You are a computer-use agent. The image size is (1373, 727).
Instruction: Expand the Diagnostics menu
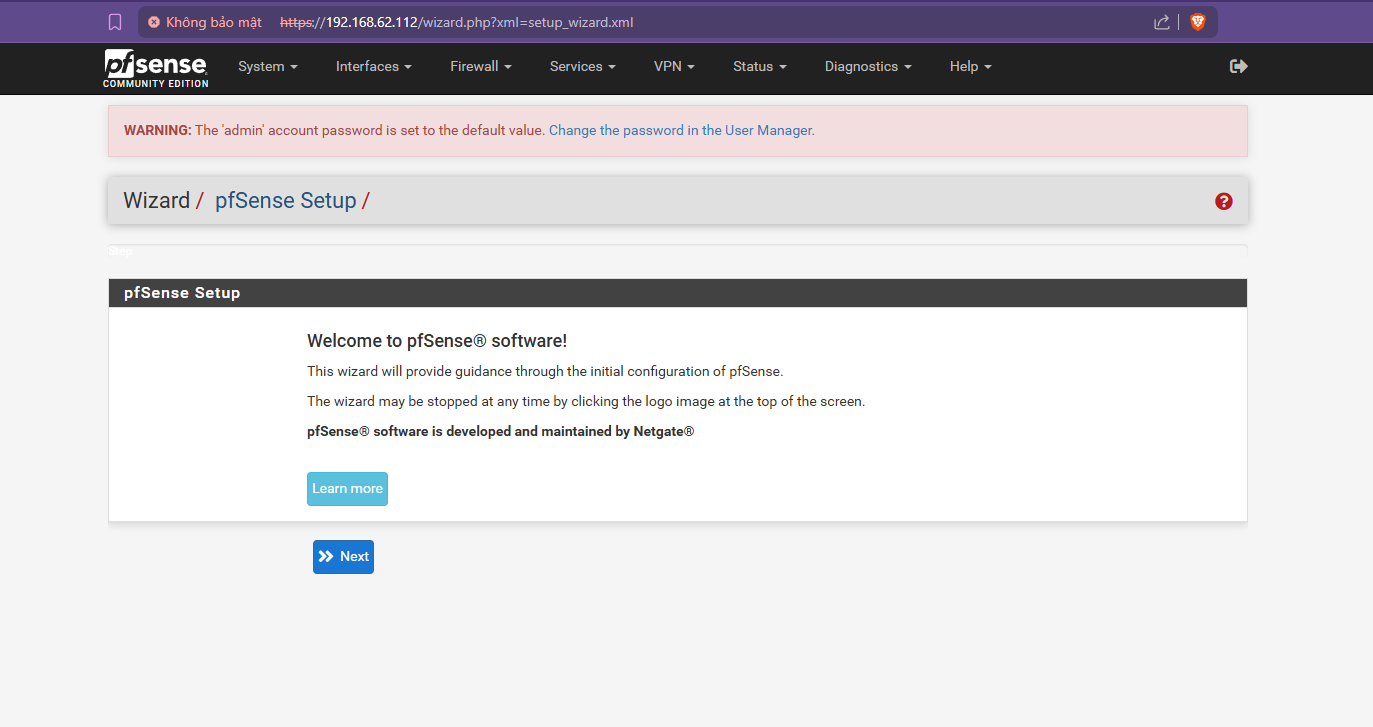868,66
